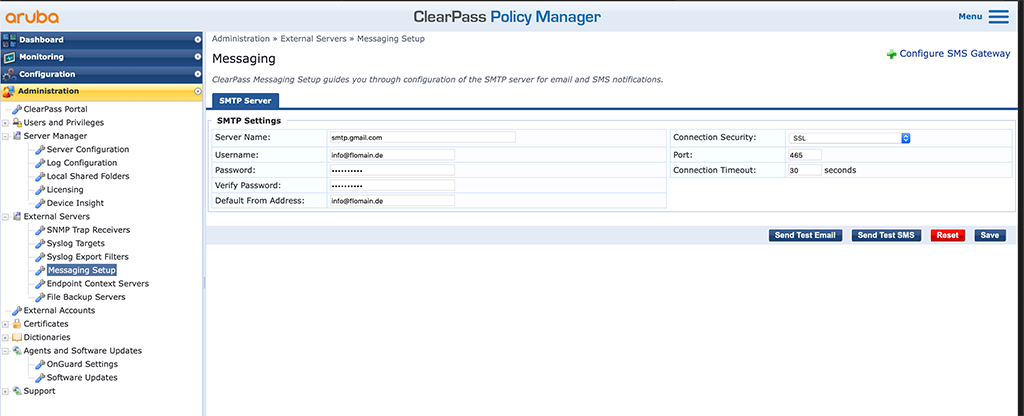Viewport: 1024px width, 416px height.
Task: Click the Configuration section icon
Action: [x=8, y=74]
